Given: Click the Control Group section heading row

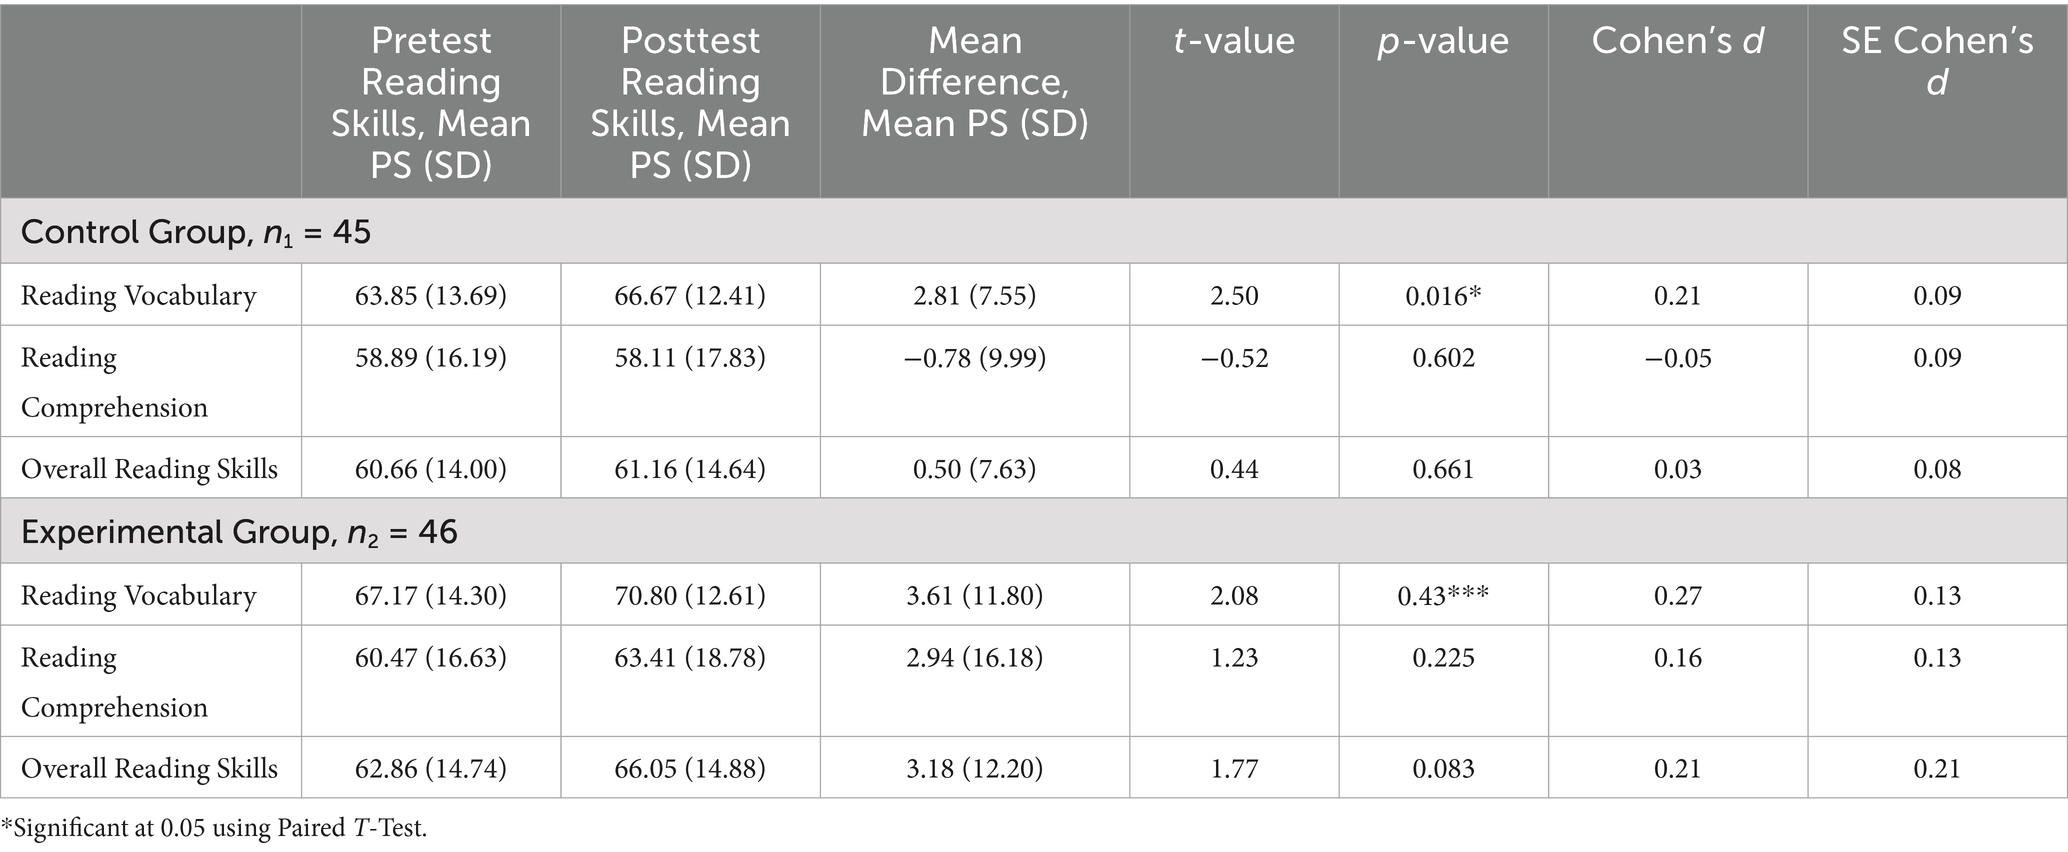Looking at the screenshot, I should 196,232.
